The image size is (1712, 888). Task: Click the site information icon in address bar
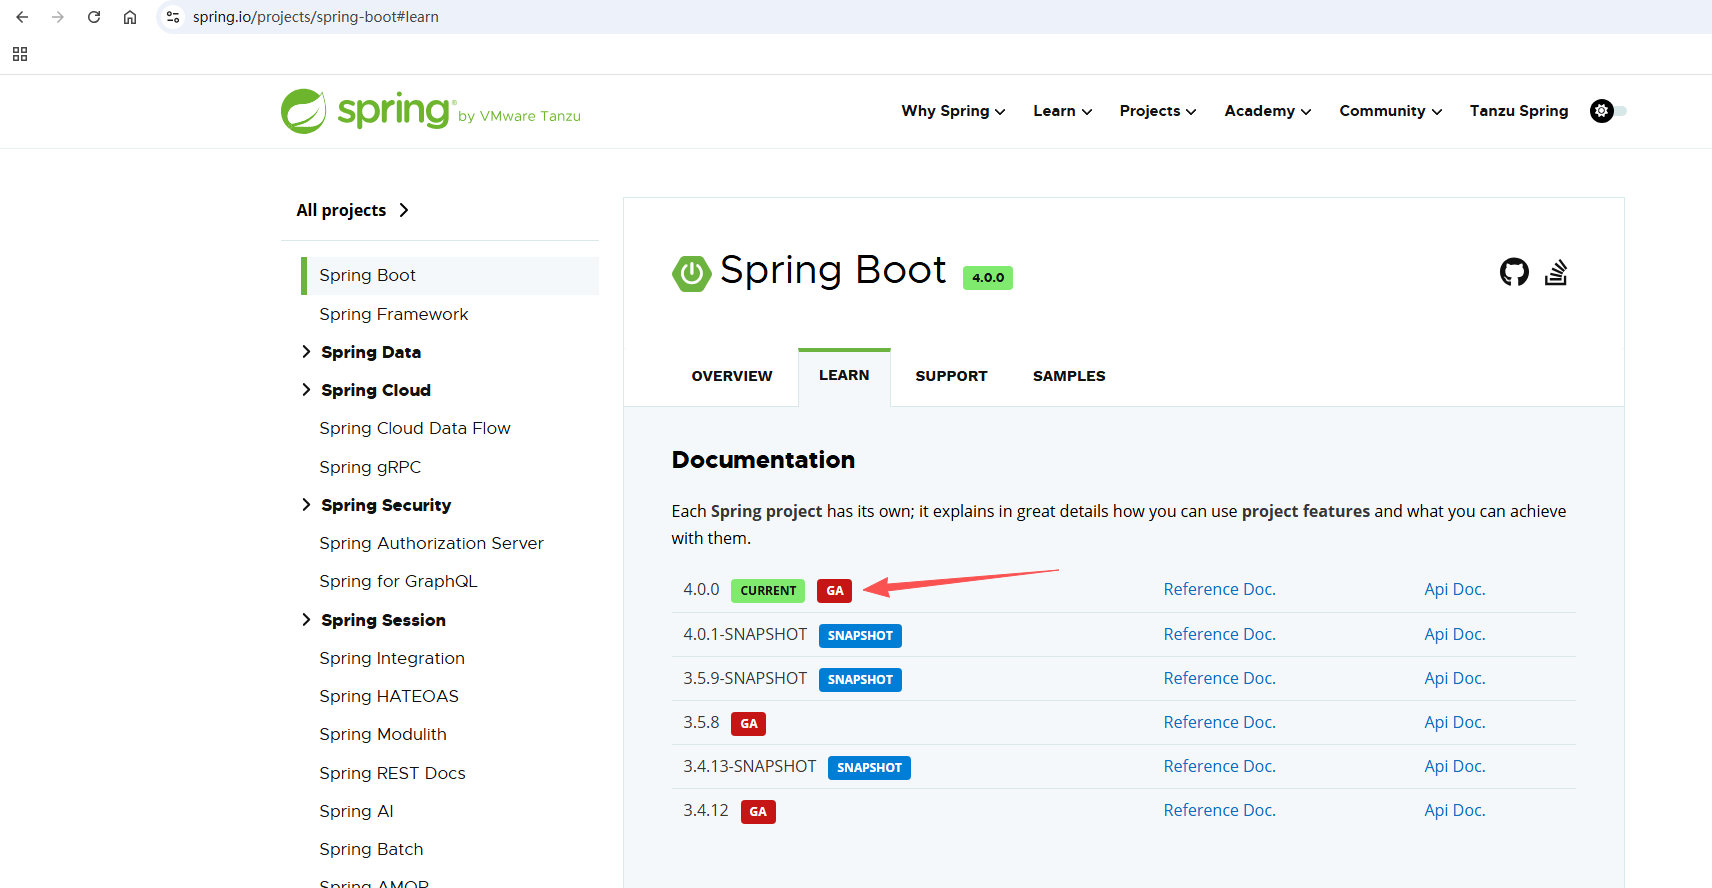173,17
